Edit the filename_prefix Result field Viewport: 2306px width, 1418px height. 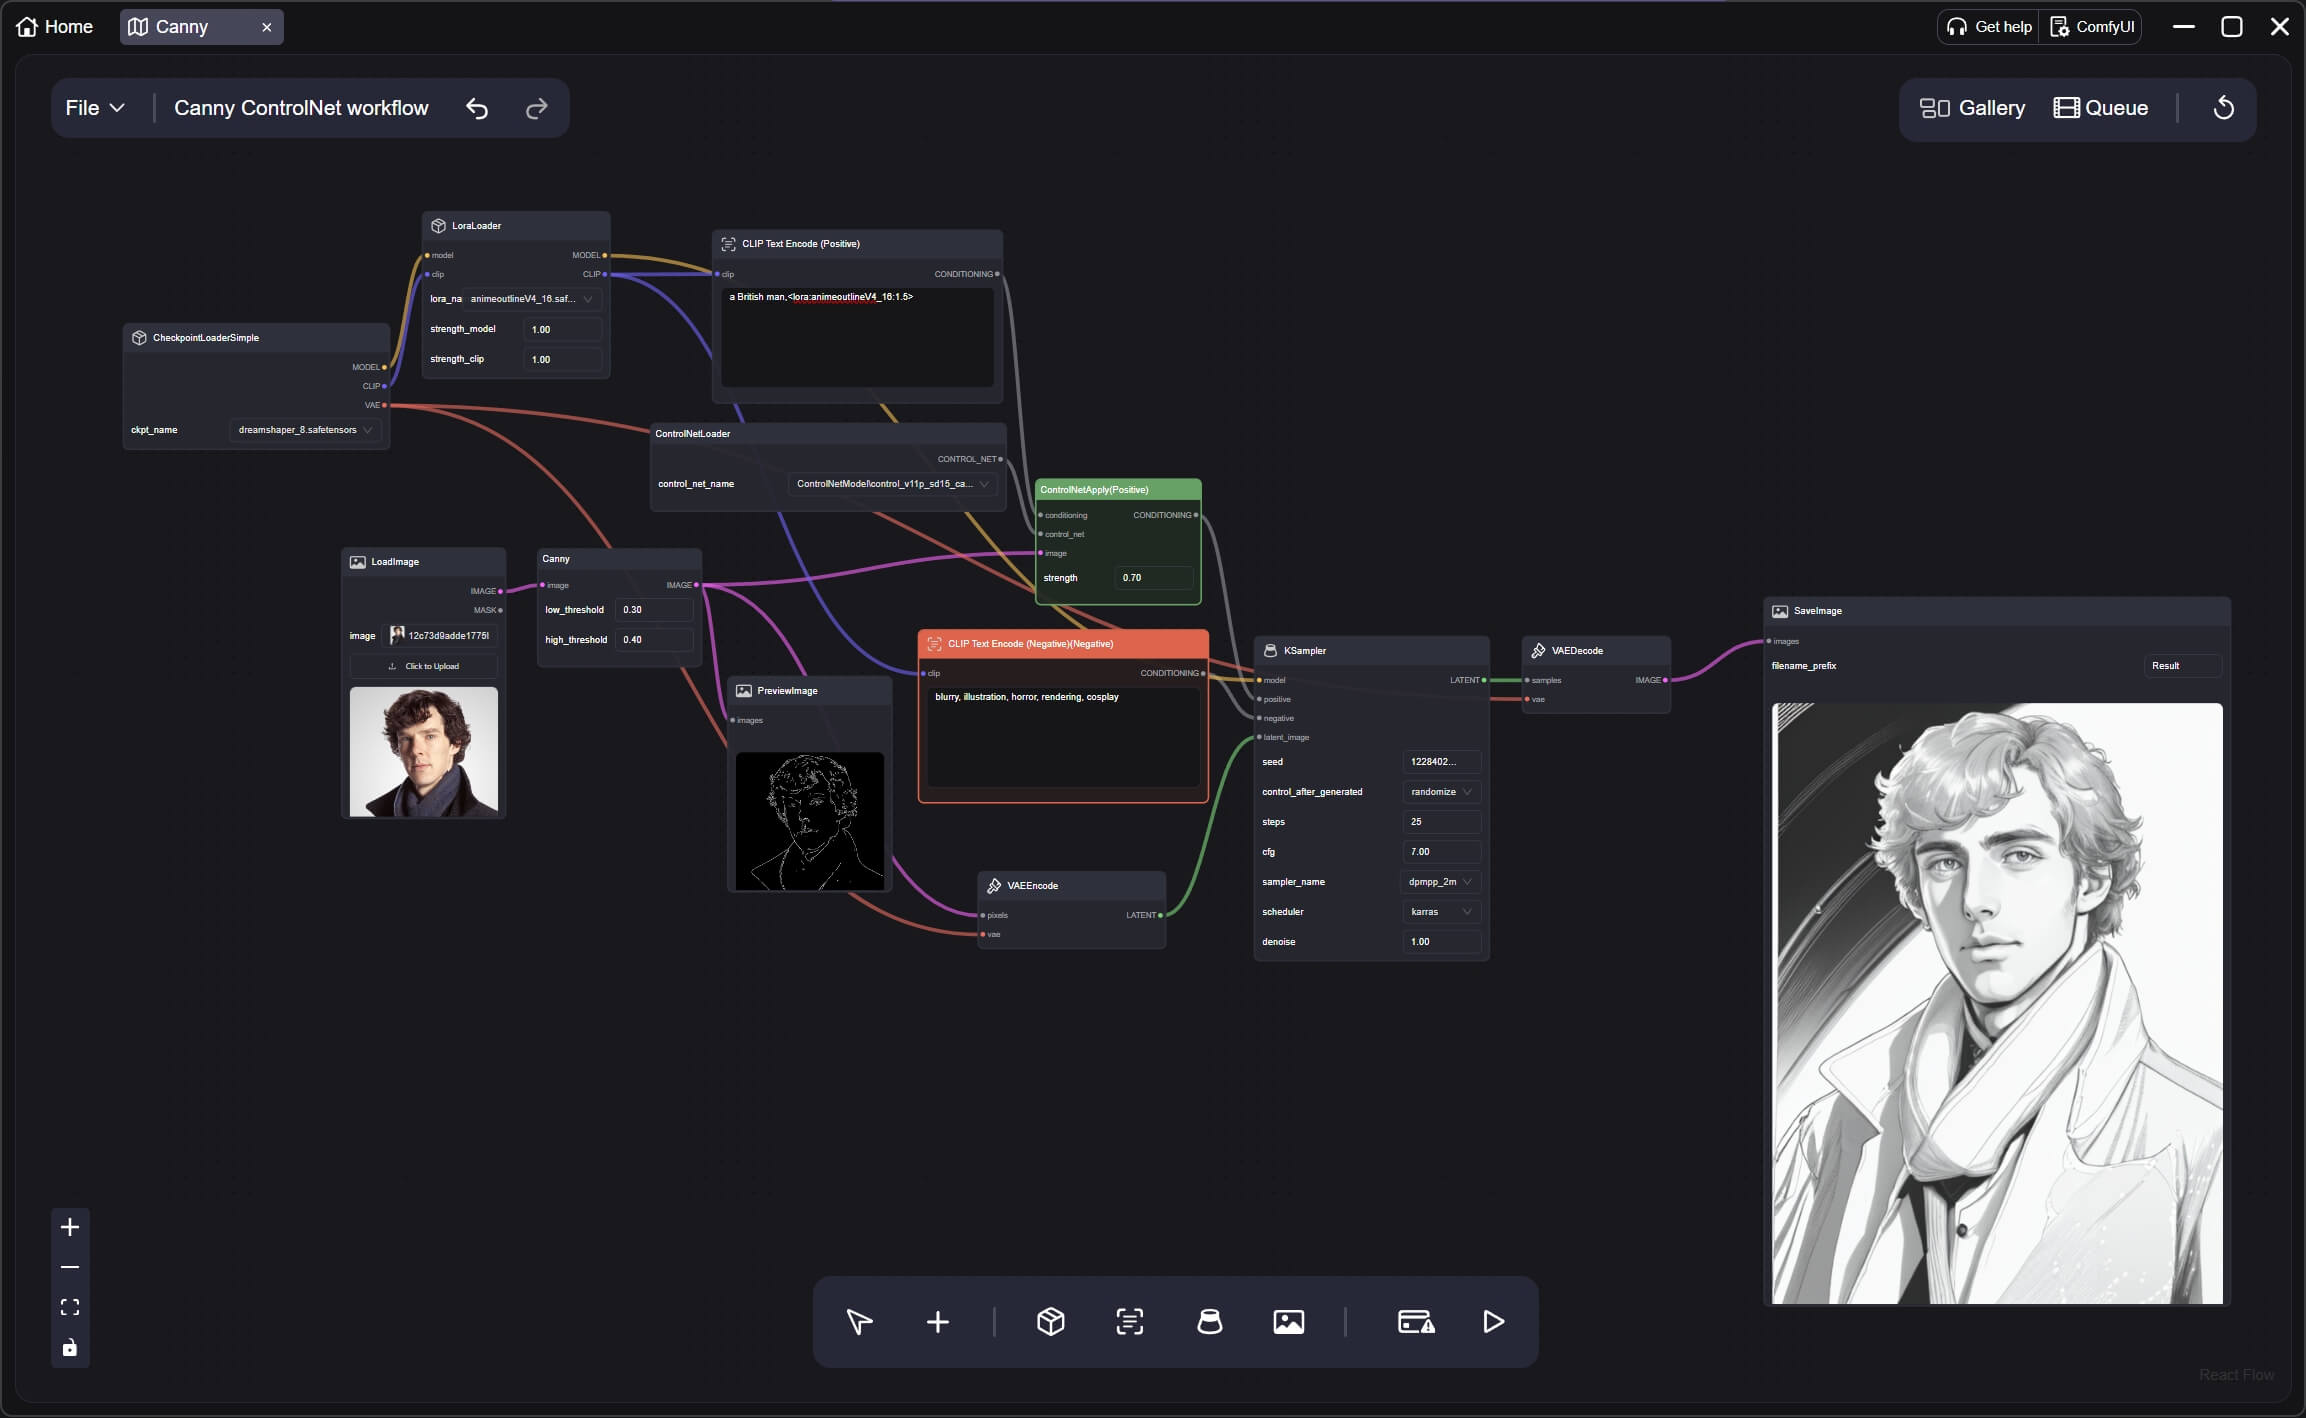[x=2183, y=666]
